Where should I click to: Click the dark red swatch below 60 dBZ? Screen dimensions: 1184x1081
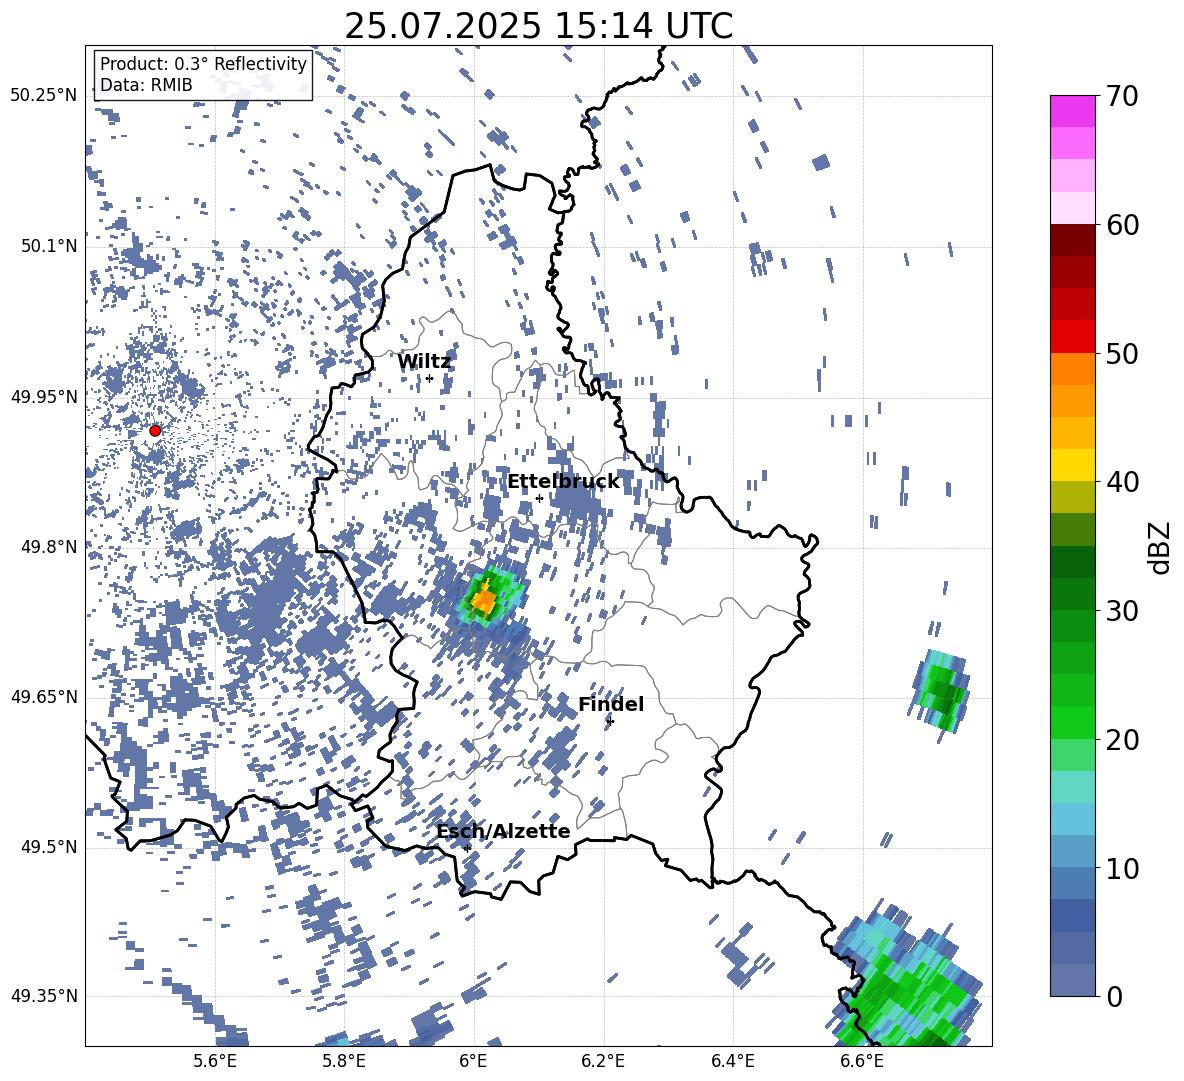1072,240
